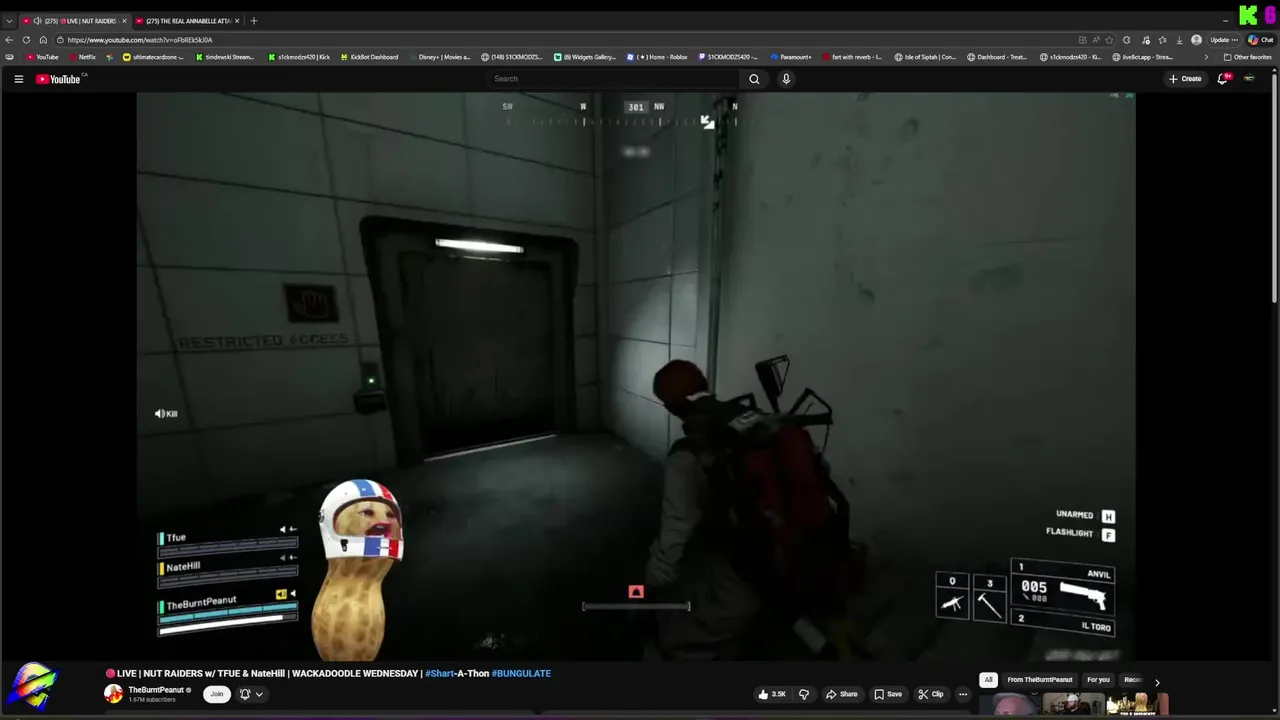
Task: Select the All filter chip
Action: click(988, 680)
